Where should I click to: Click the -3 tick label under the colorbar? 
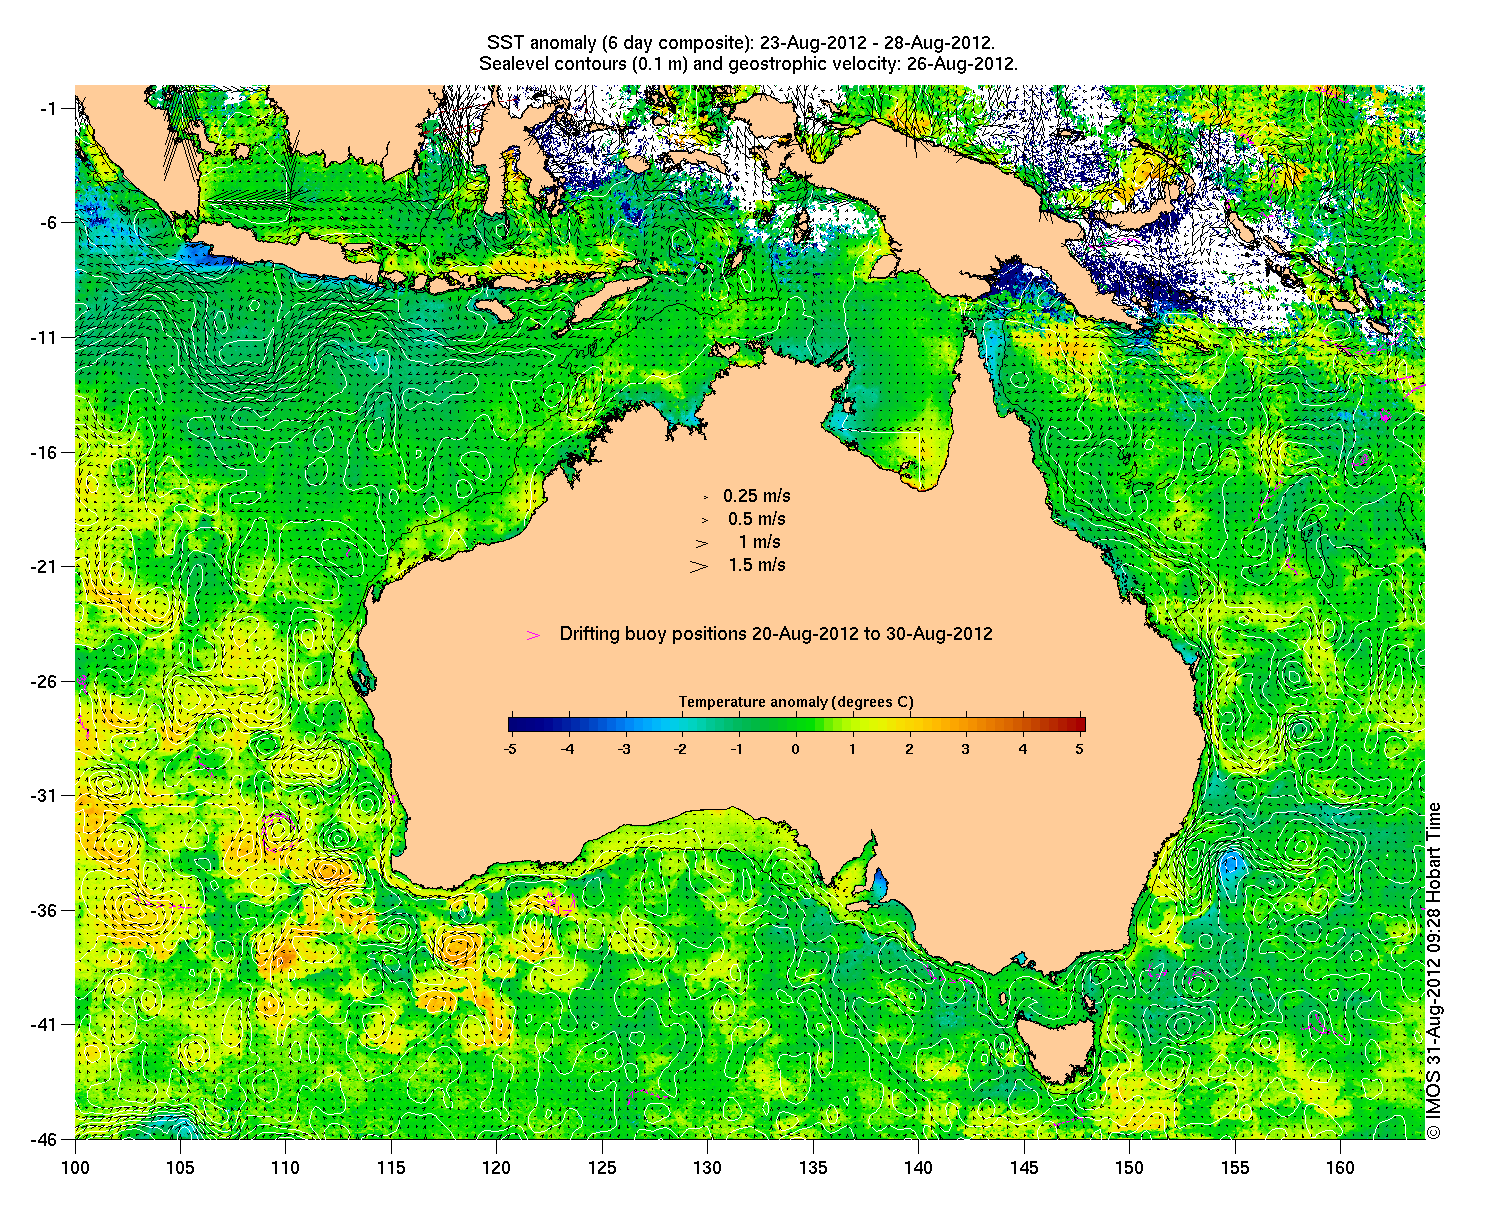[x=623, y=748]
